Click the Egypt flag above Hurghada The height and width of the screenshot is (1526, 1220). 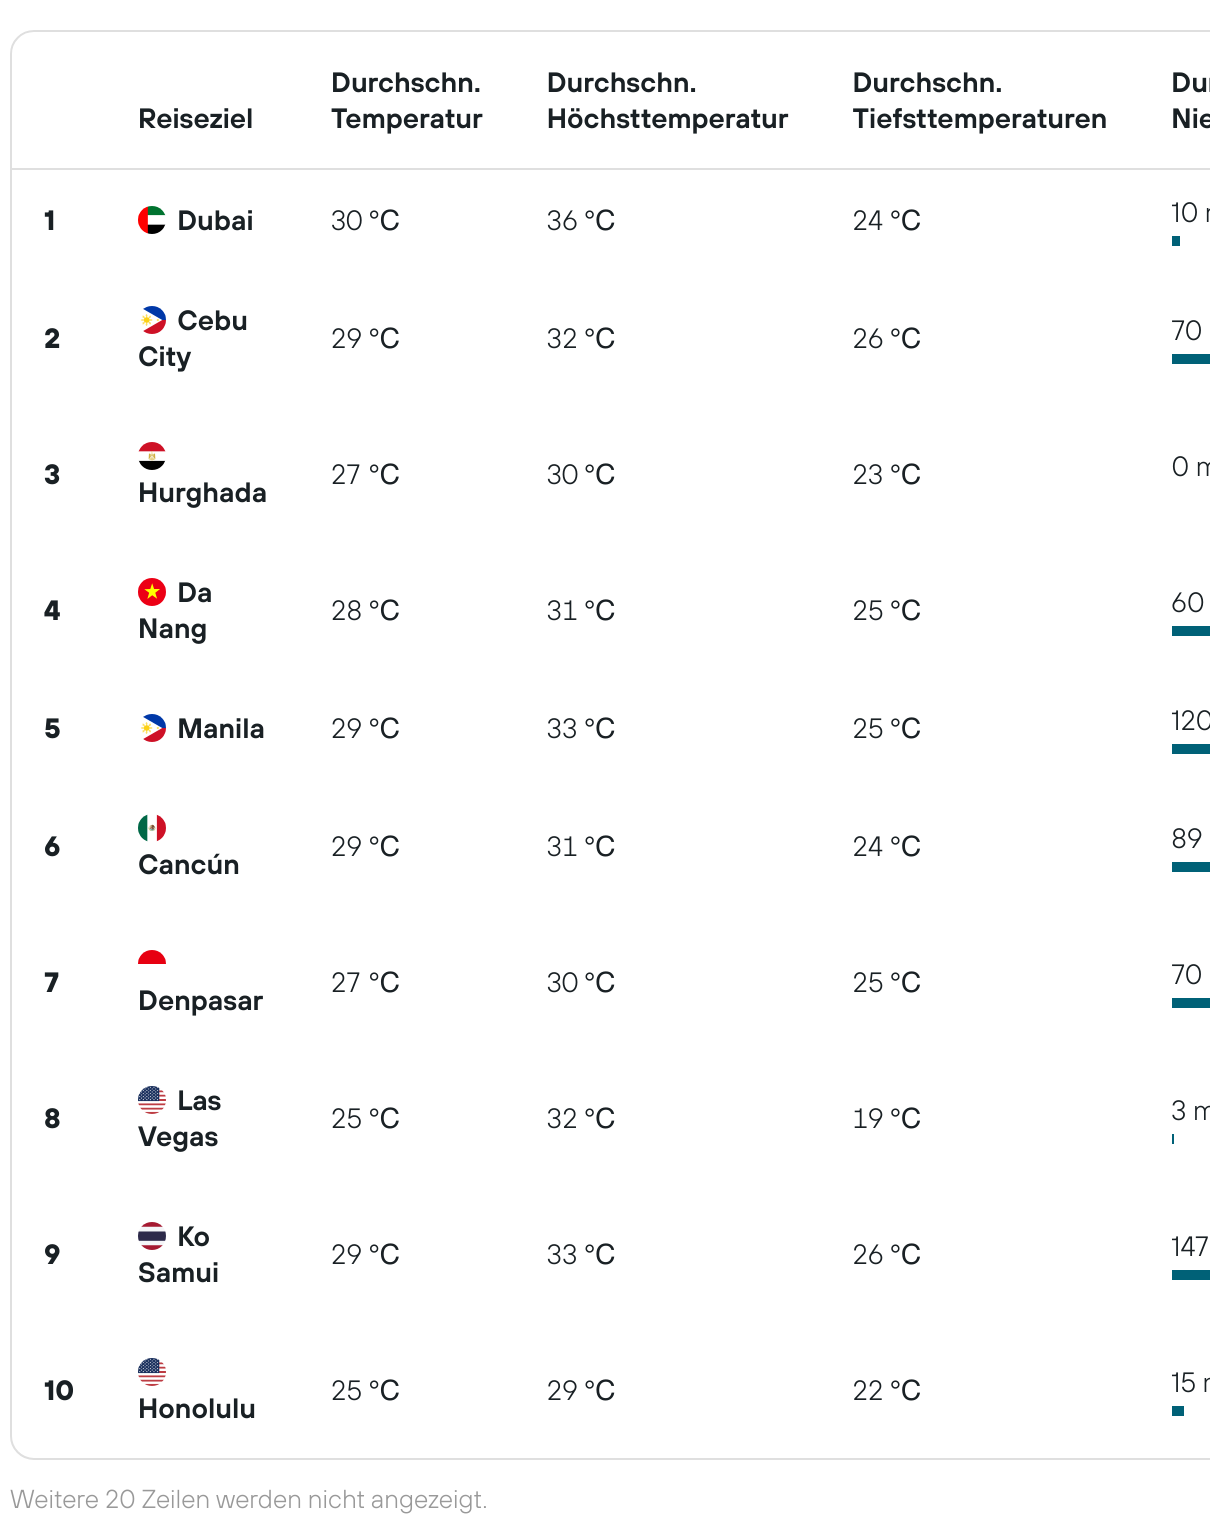coord(152,456)
